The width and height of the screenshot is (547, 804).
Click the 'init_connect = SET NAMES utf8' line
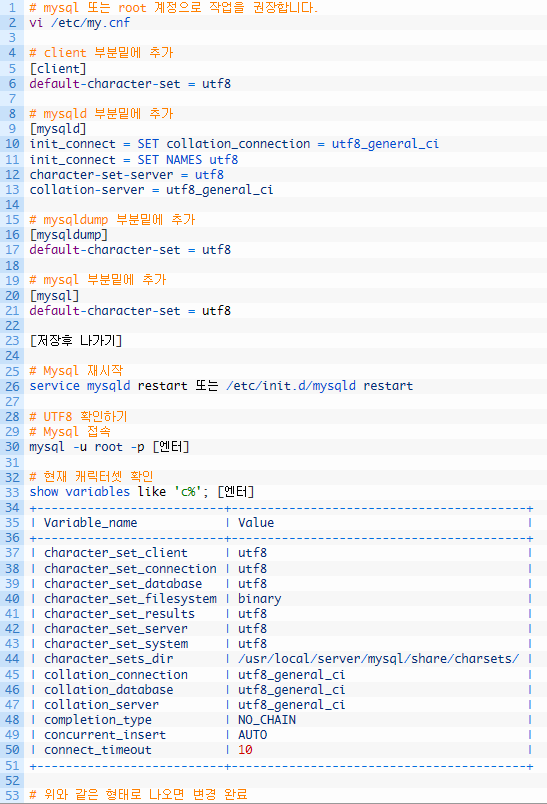pos(134,159)
